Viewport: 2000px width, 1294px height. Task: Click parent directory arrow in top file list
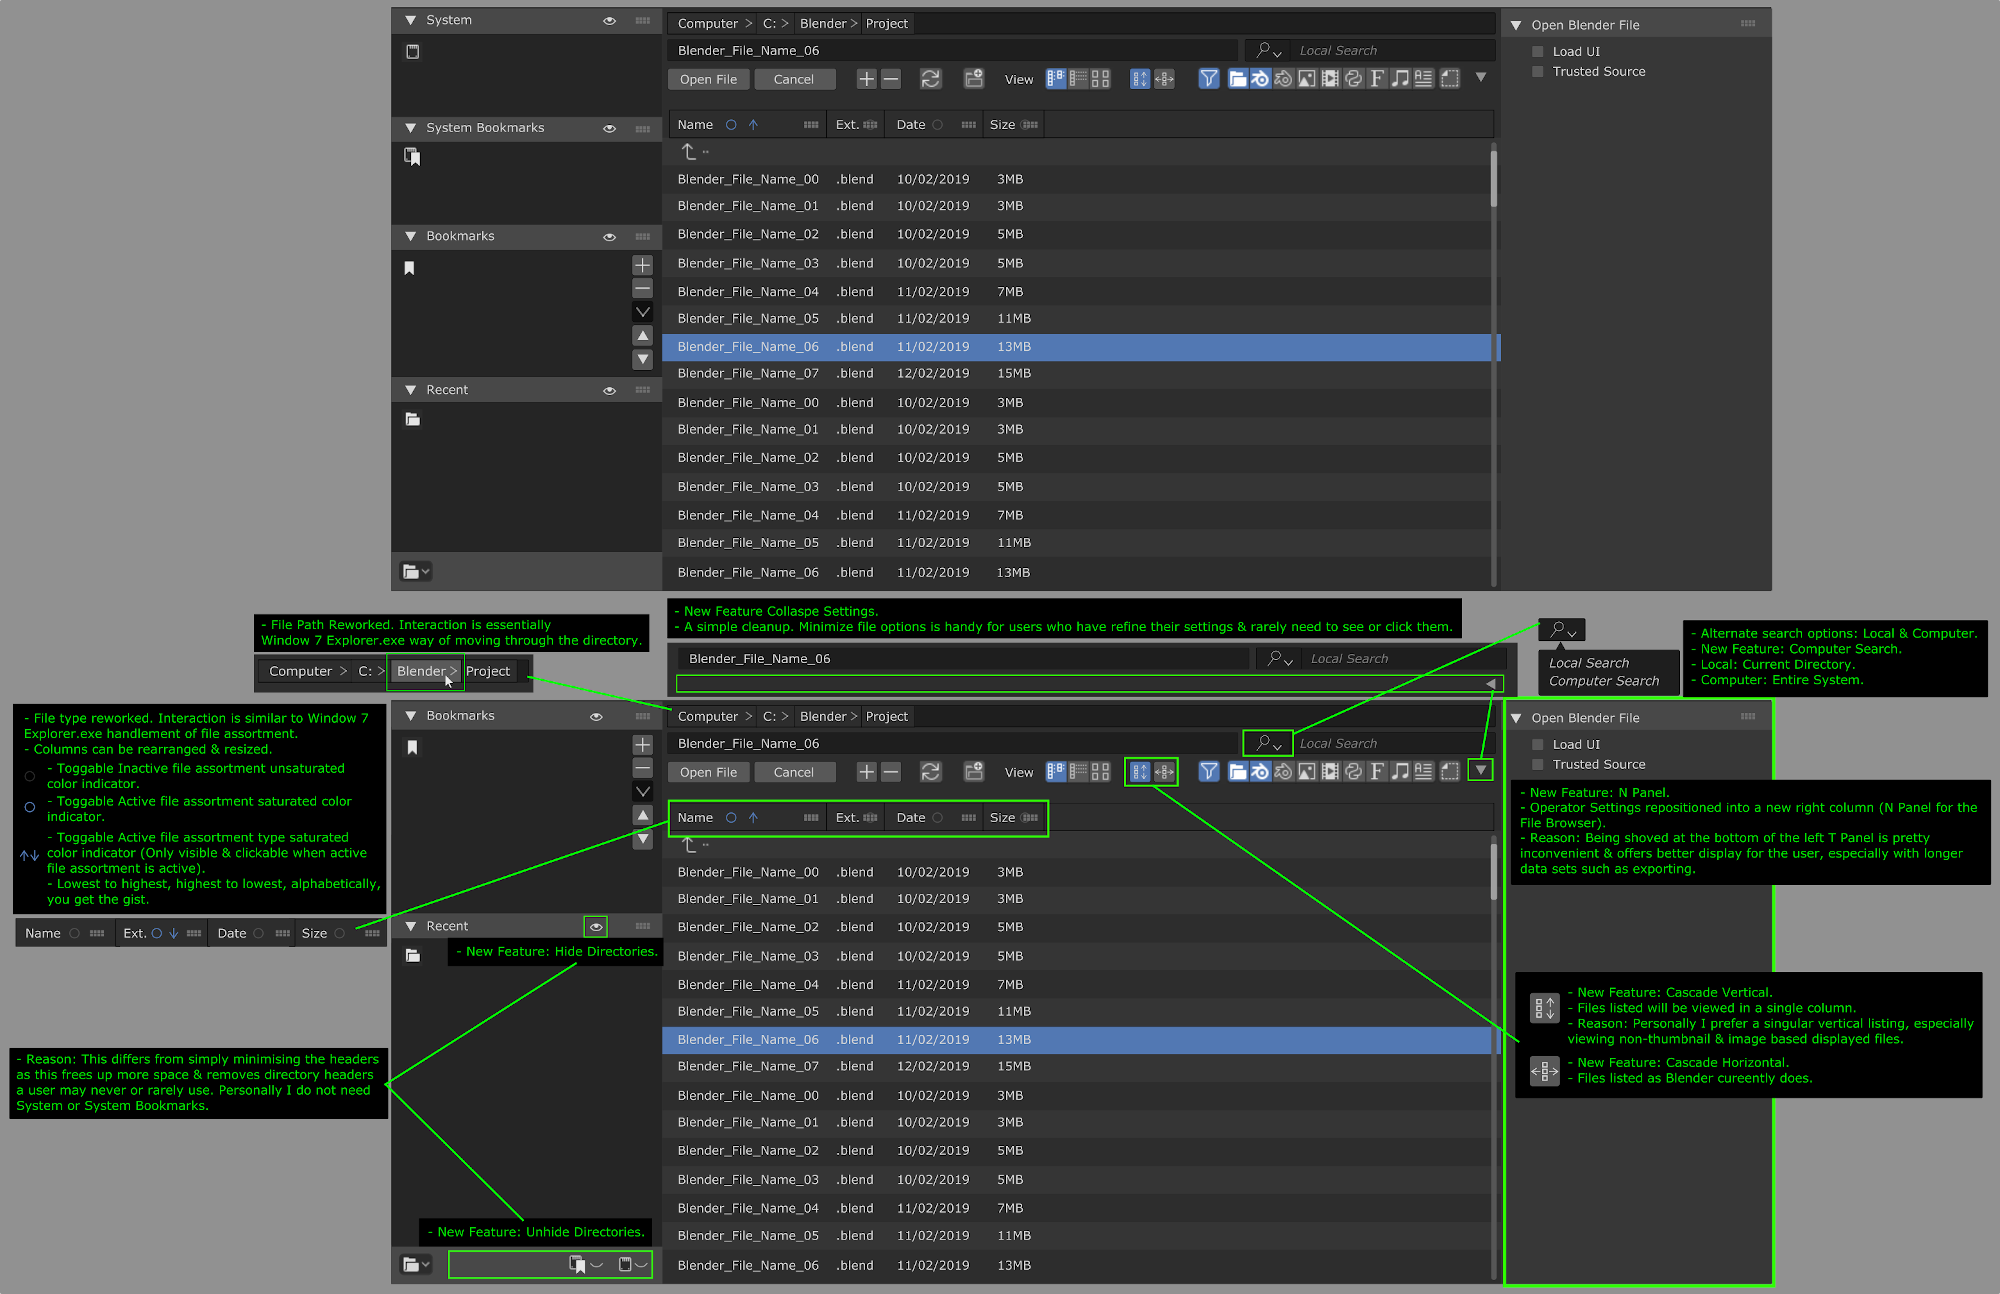coord(689,151)
